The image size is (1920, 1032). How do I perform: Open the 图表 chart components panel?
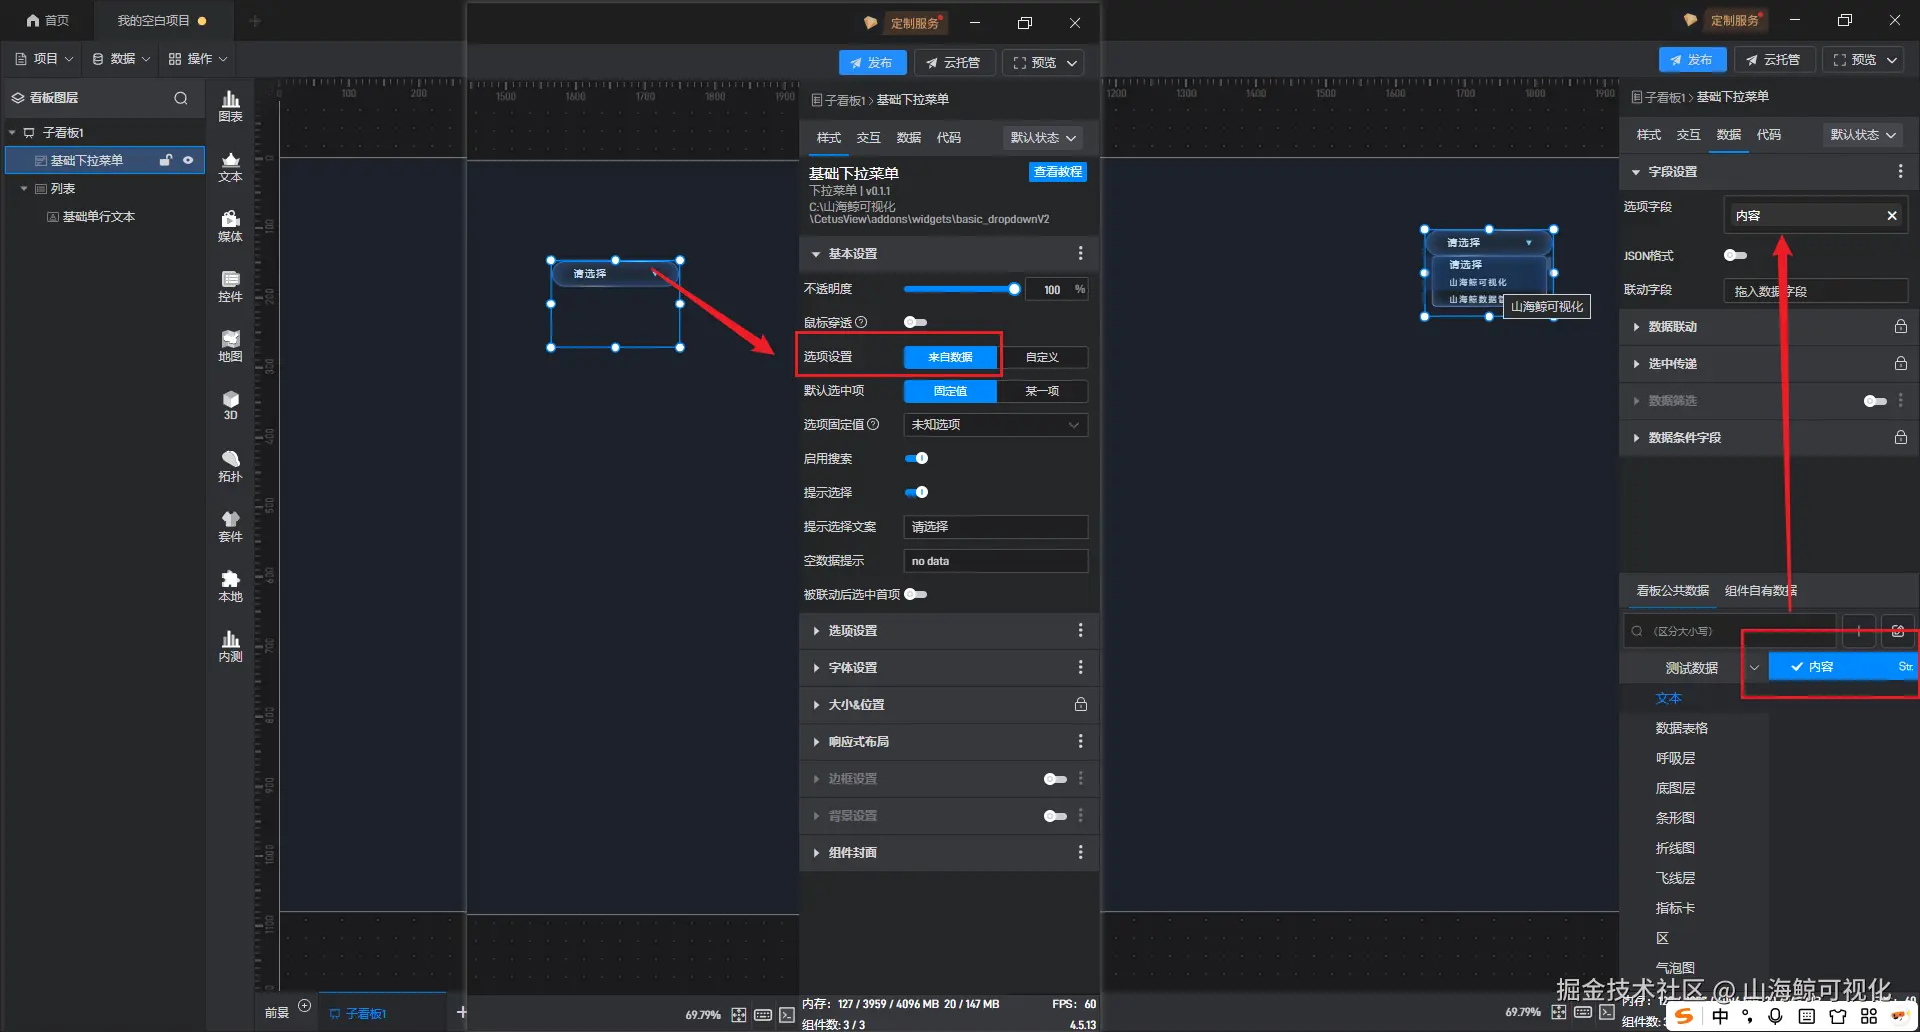pyautogui.click(x=230, y=106)
